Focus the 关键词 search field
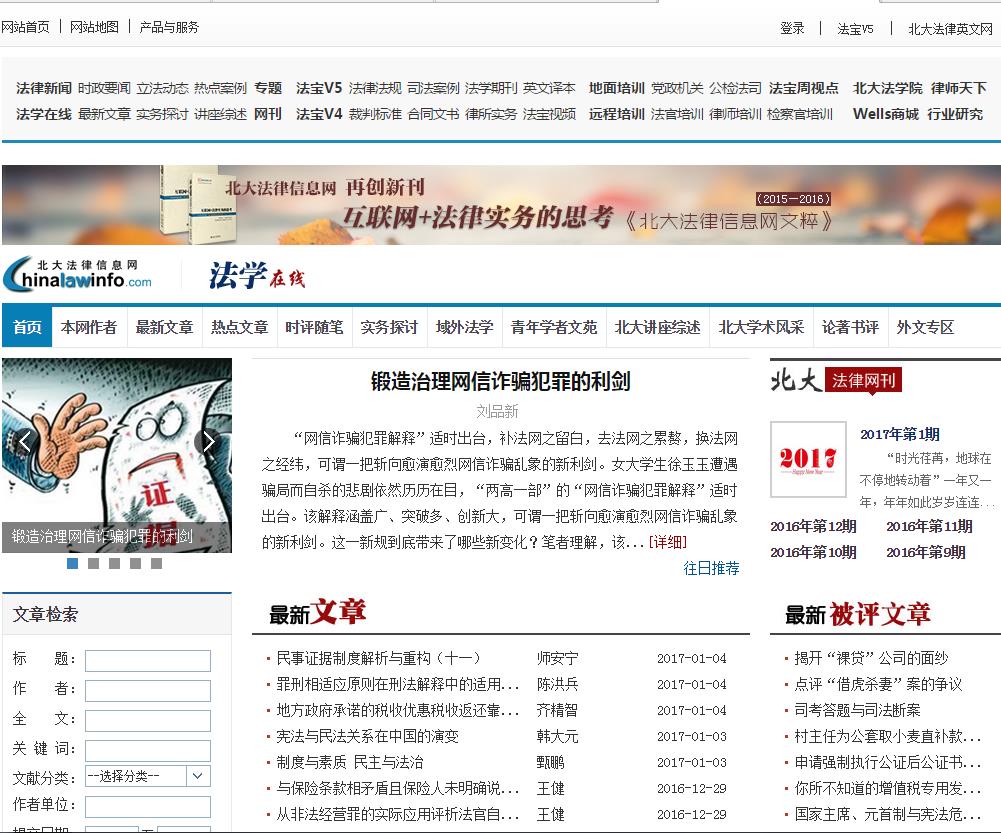Viewport: 1001px width, 833px height. coord(147,751)
